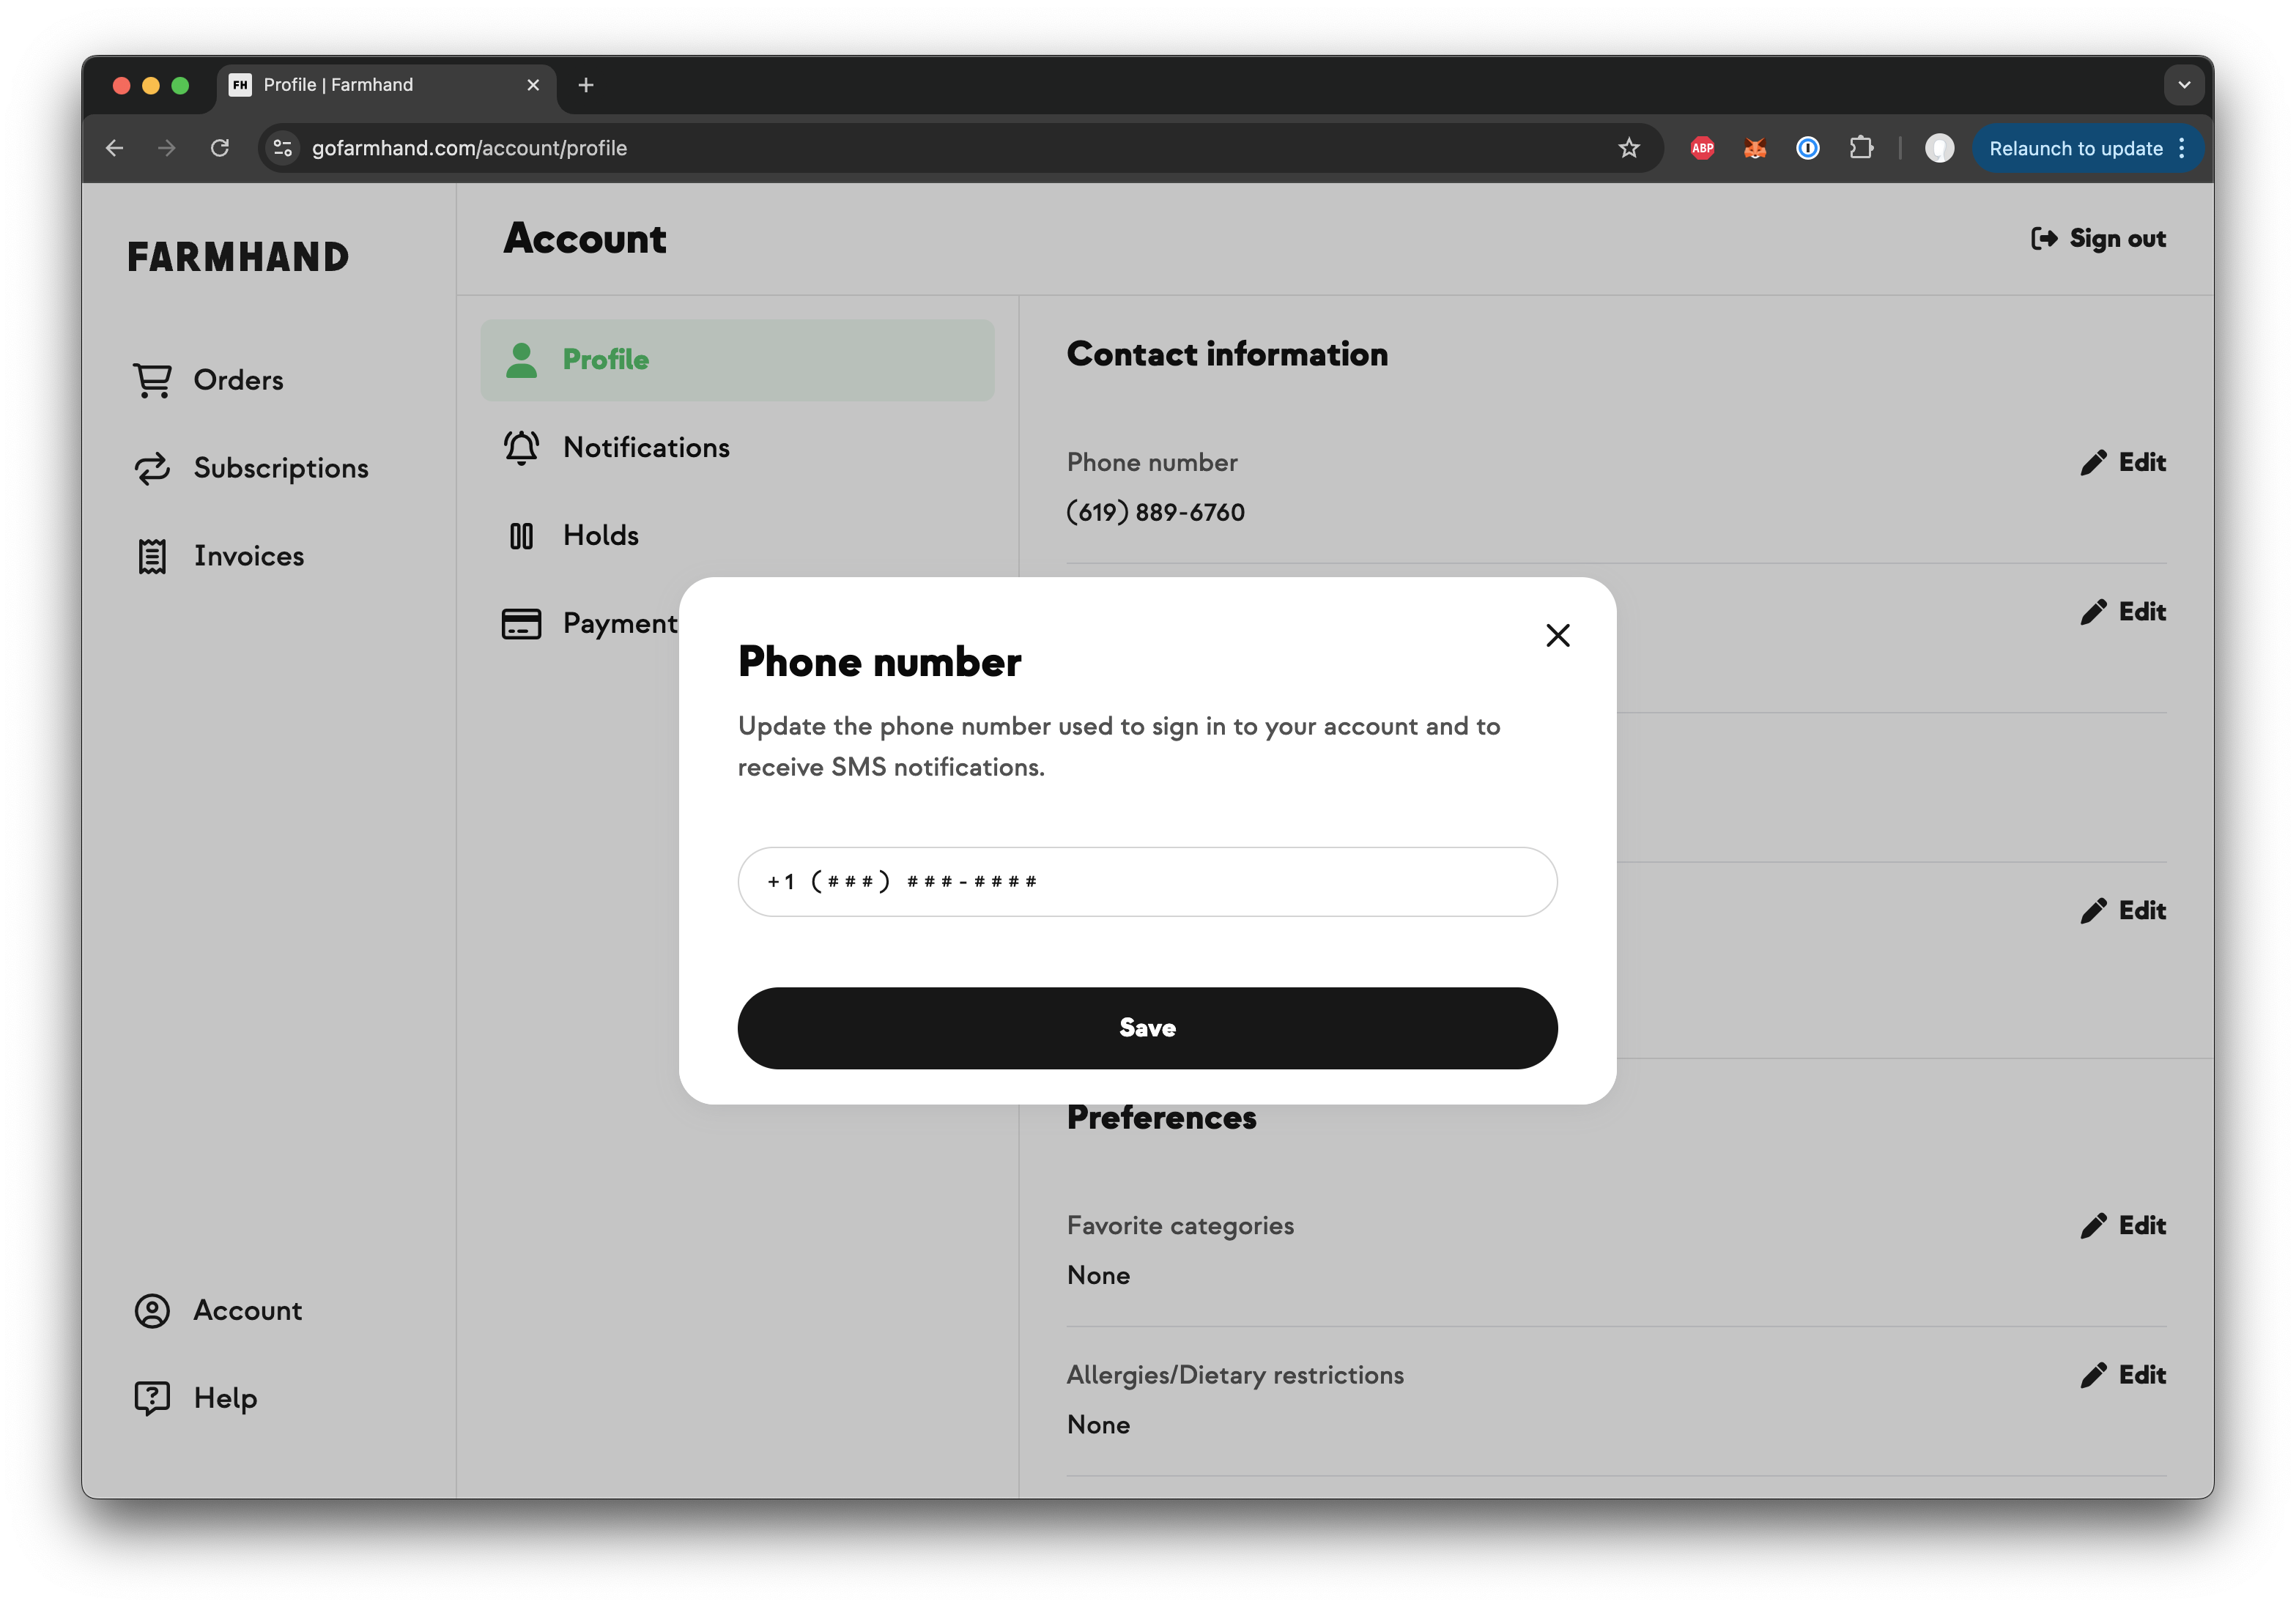
Task: Click the Subscriptions repeat arrows icon
Action: 152,468
